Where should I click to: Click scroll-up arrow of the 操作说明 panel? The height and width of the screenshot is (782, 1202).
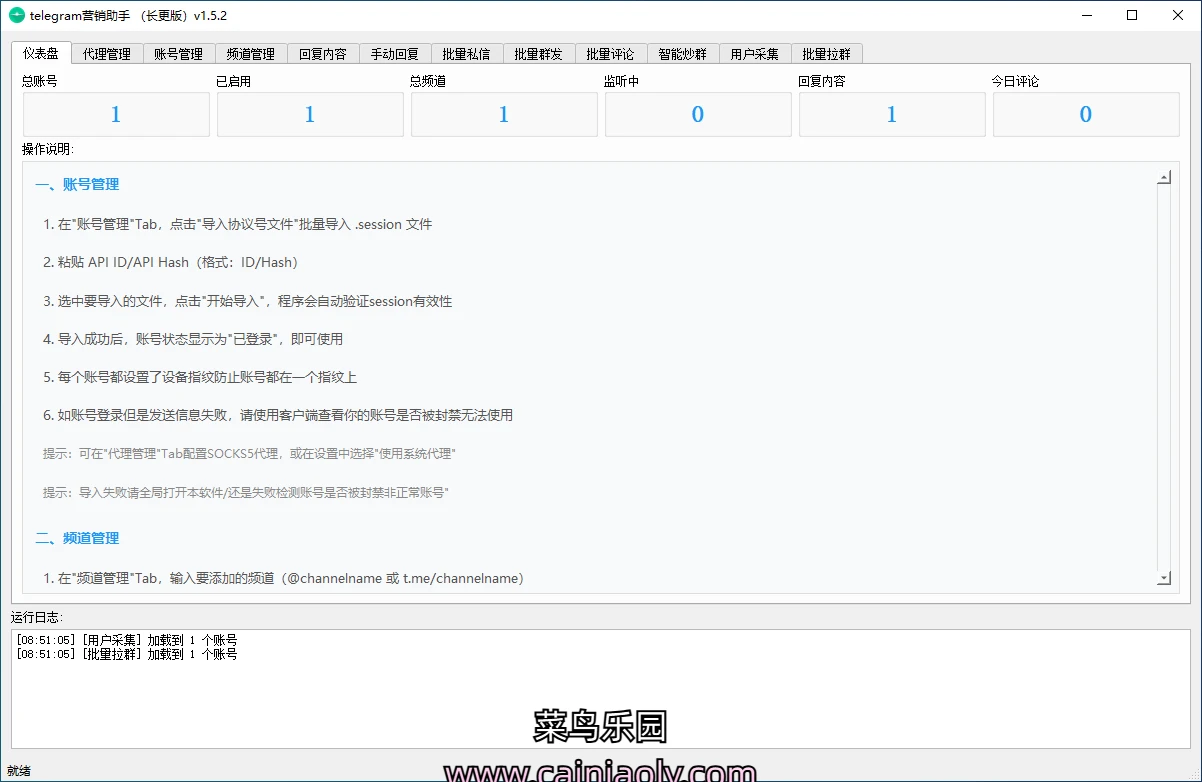tap(1163, 178)
